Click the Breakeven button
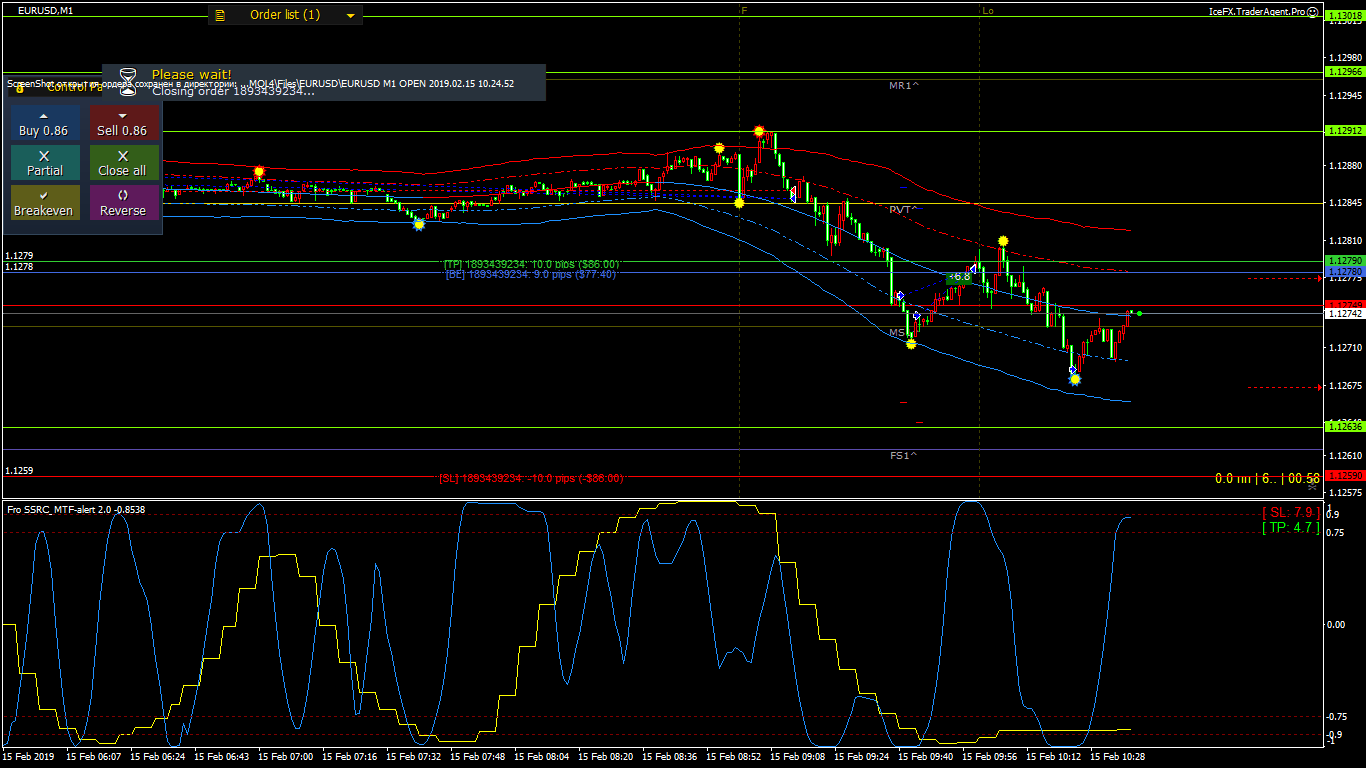1366x768 pixels. click(44, 203)
